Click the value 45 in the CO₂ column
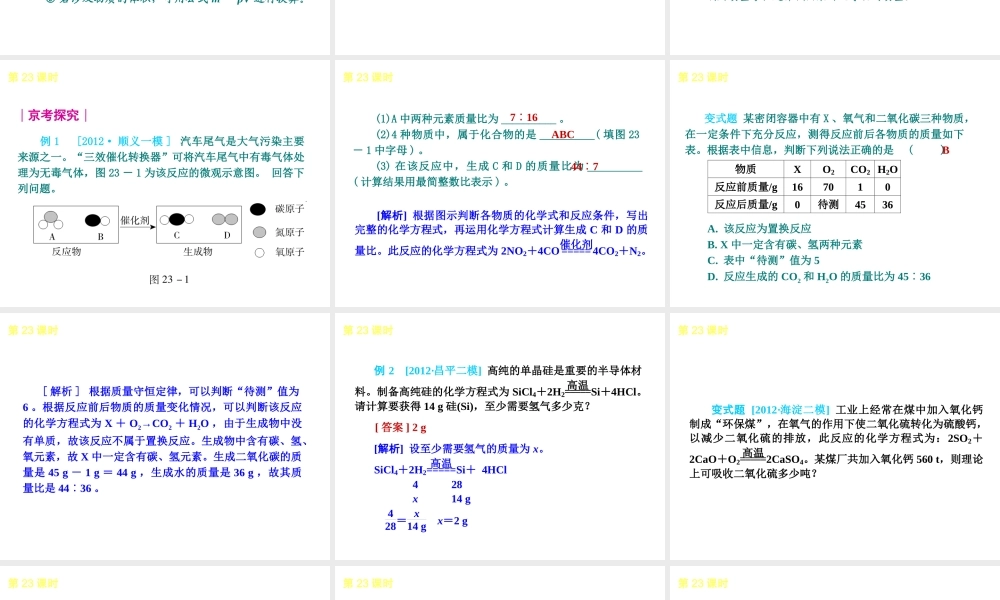This screenshot has height=600, width=1000. [860, 204]
